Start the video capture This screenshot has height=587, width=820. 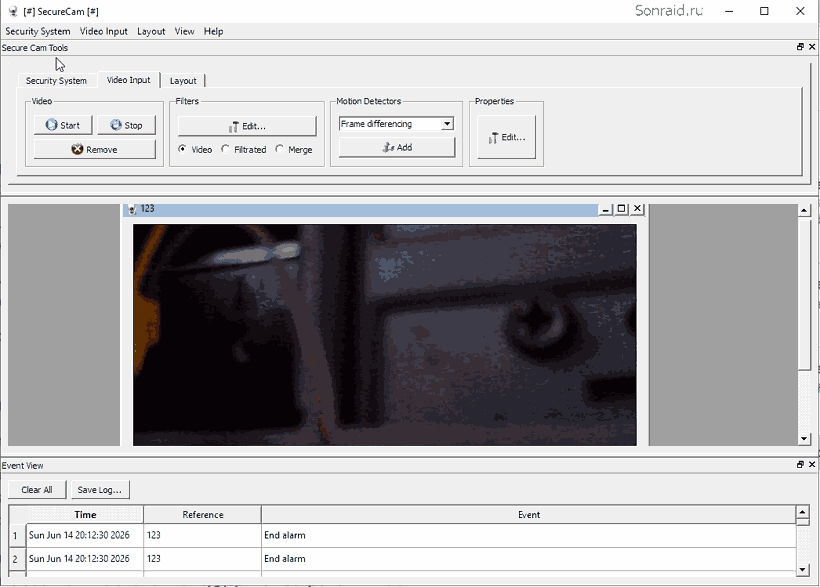[63, 125]
